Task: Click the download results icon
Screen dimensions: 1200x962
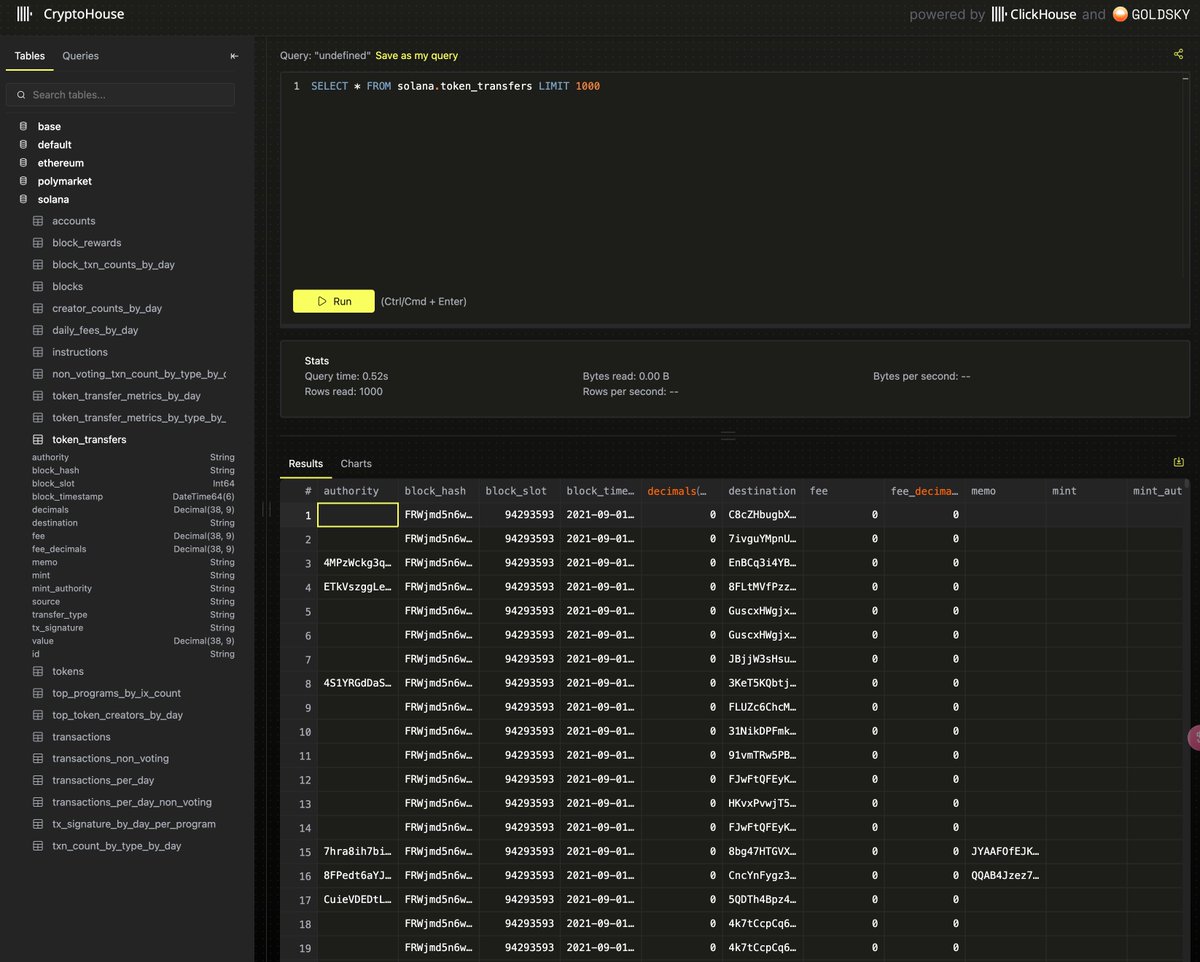Action: [x=1179, y=462]
